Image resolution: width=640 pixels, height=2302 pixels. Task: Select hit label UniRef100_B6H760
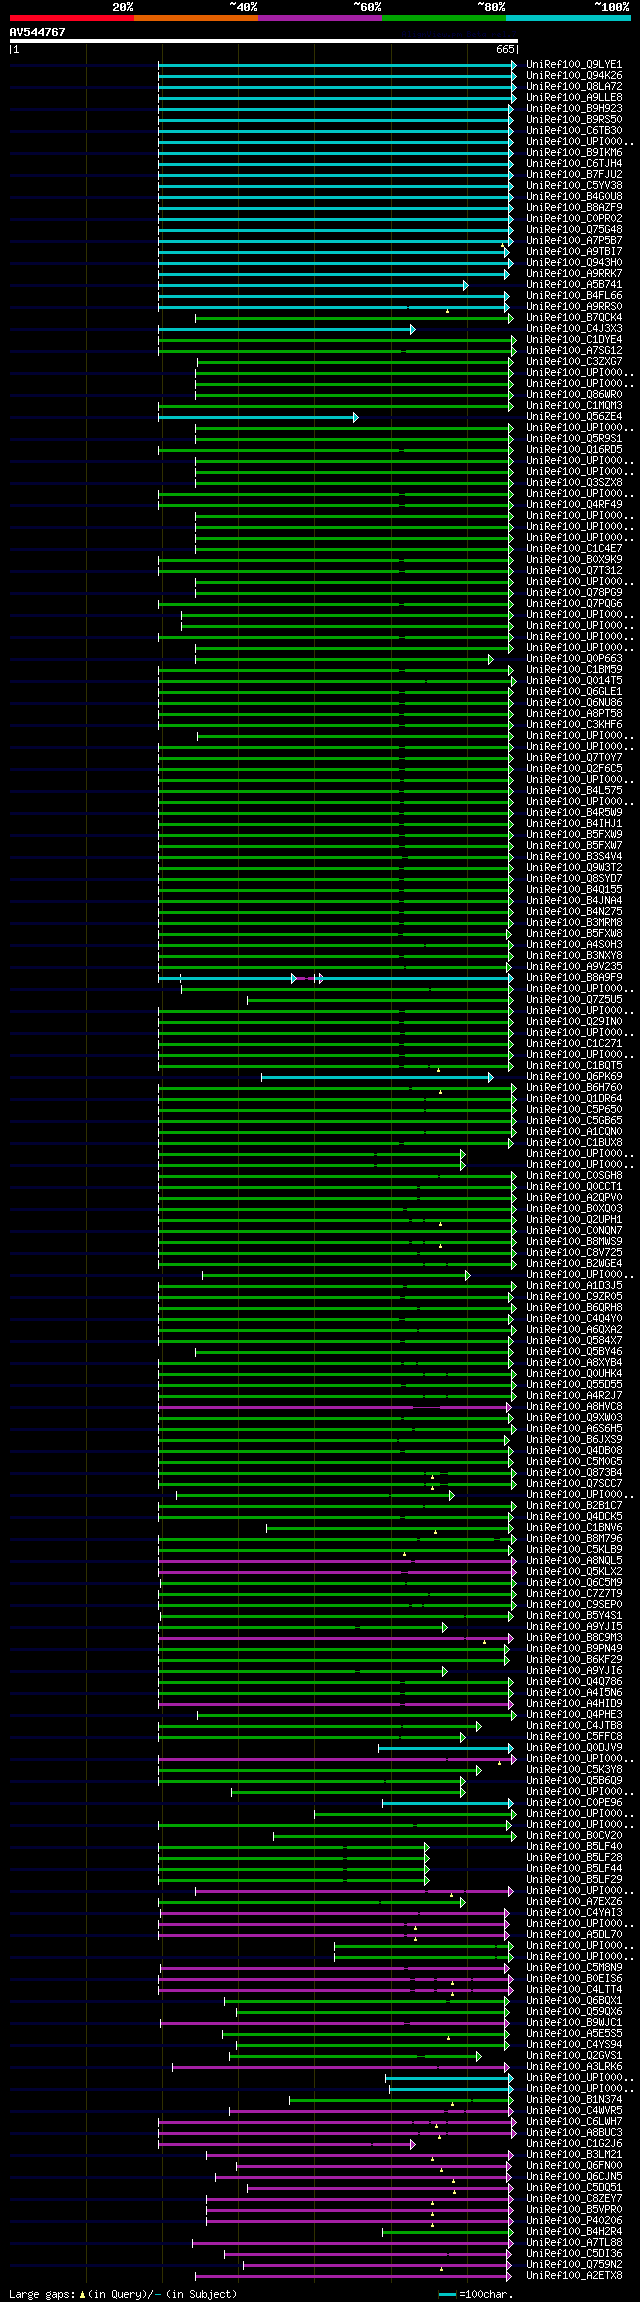point(574,1088)
